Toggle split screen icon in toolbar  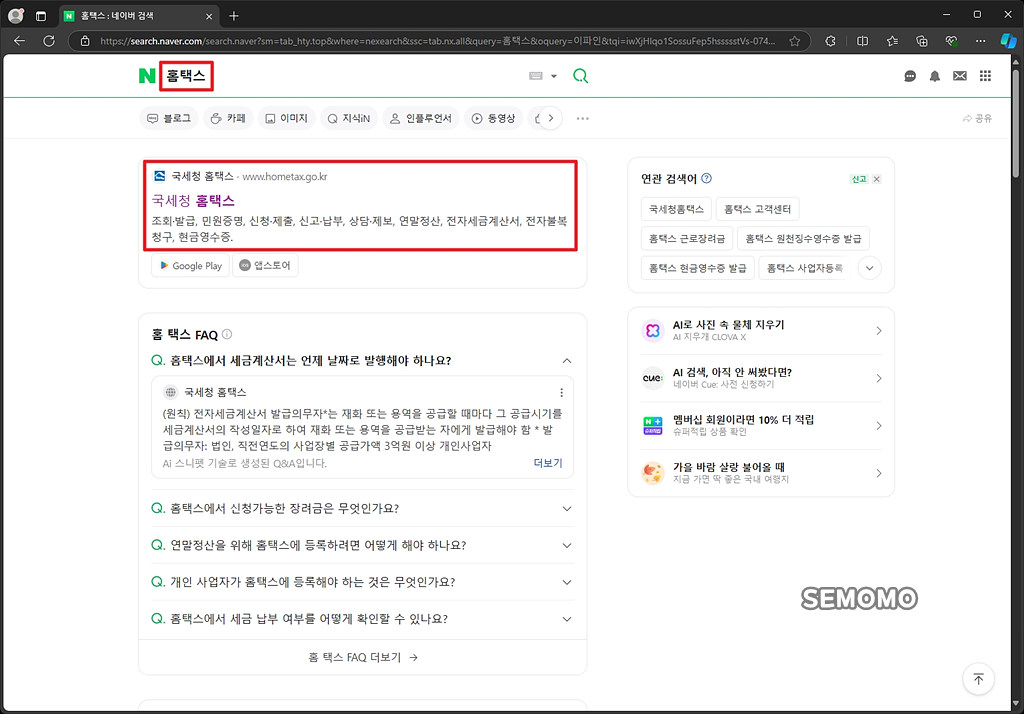(x=862, y=41)
